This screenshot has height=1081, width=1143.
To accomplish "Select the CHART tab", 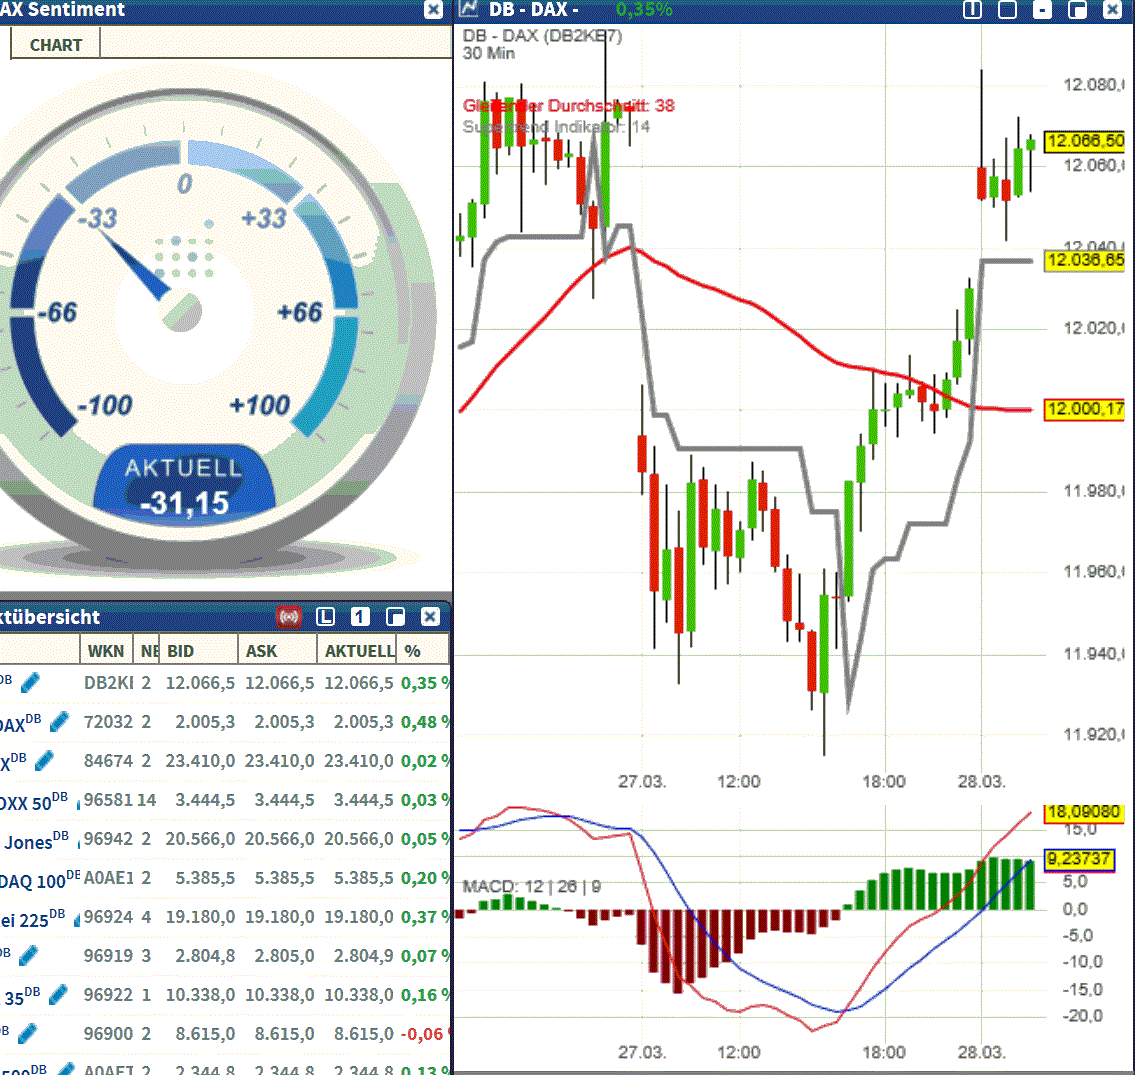I will [x=55, y=44].
